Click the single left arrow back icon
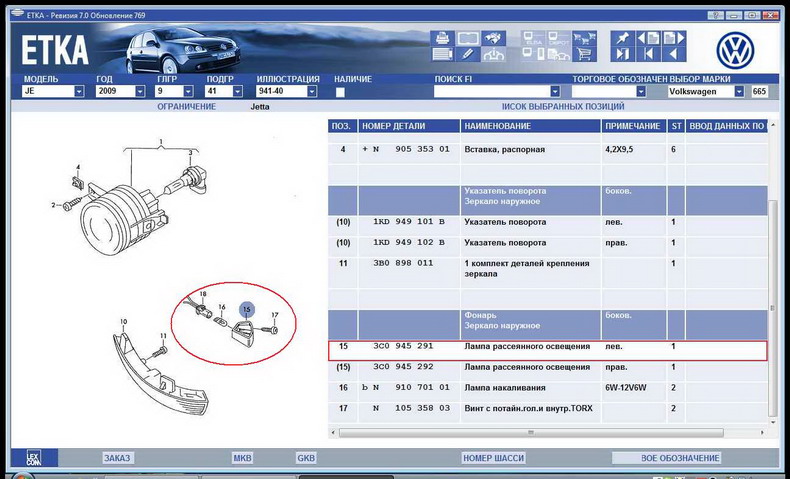 [674, 54]
